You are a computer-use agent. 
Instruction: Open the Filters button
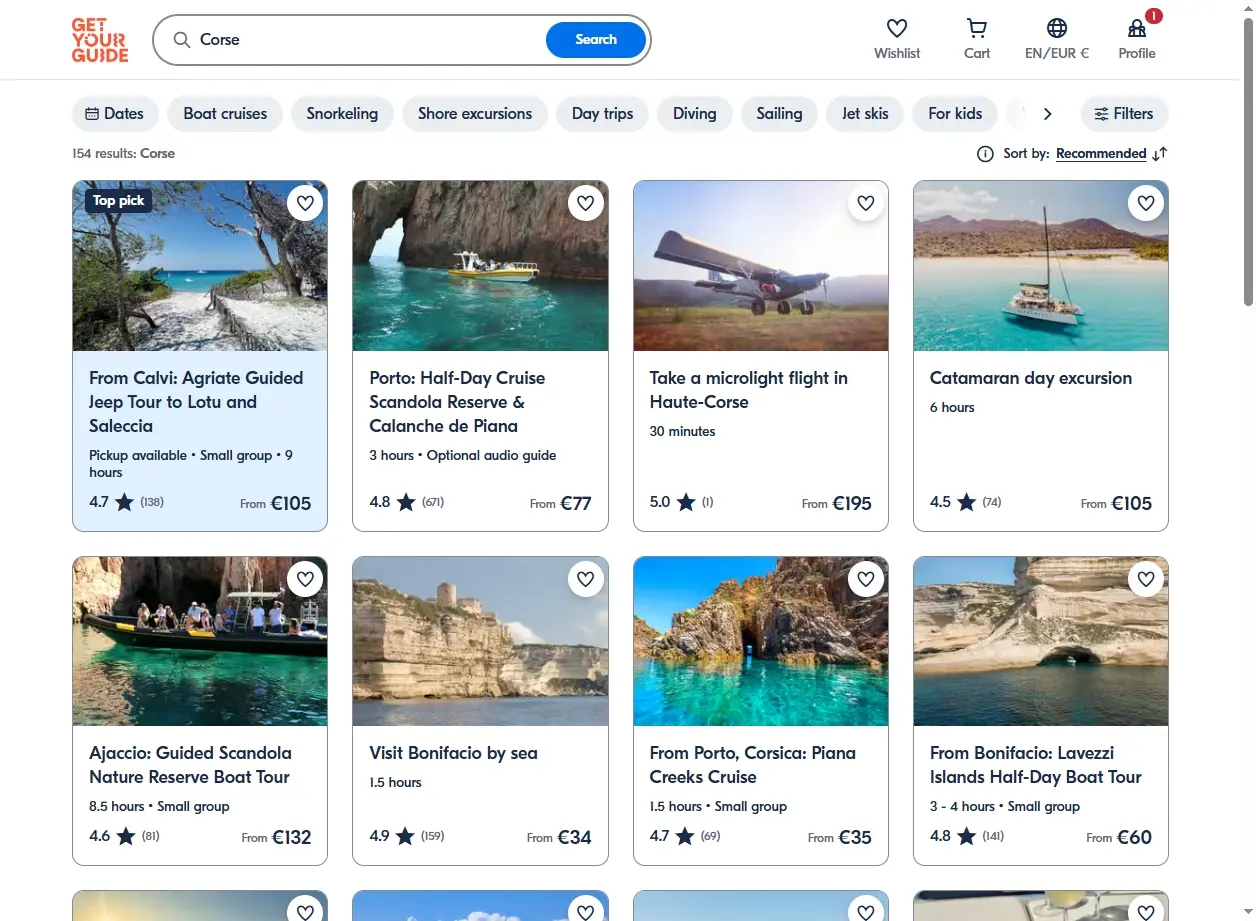coord(1124,114)
